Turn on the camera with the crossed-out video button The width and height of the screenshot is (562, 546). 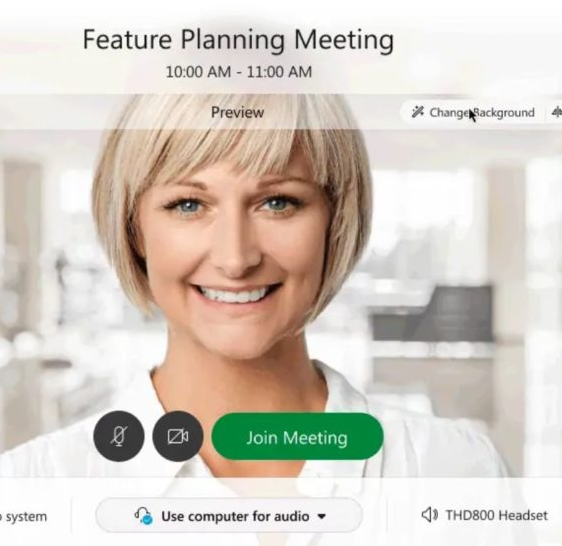(178, 436)
